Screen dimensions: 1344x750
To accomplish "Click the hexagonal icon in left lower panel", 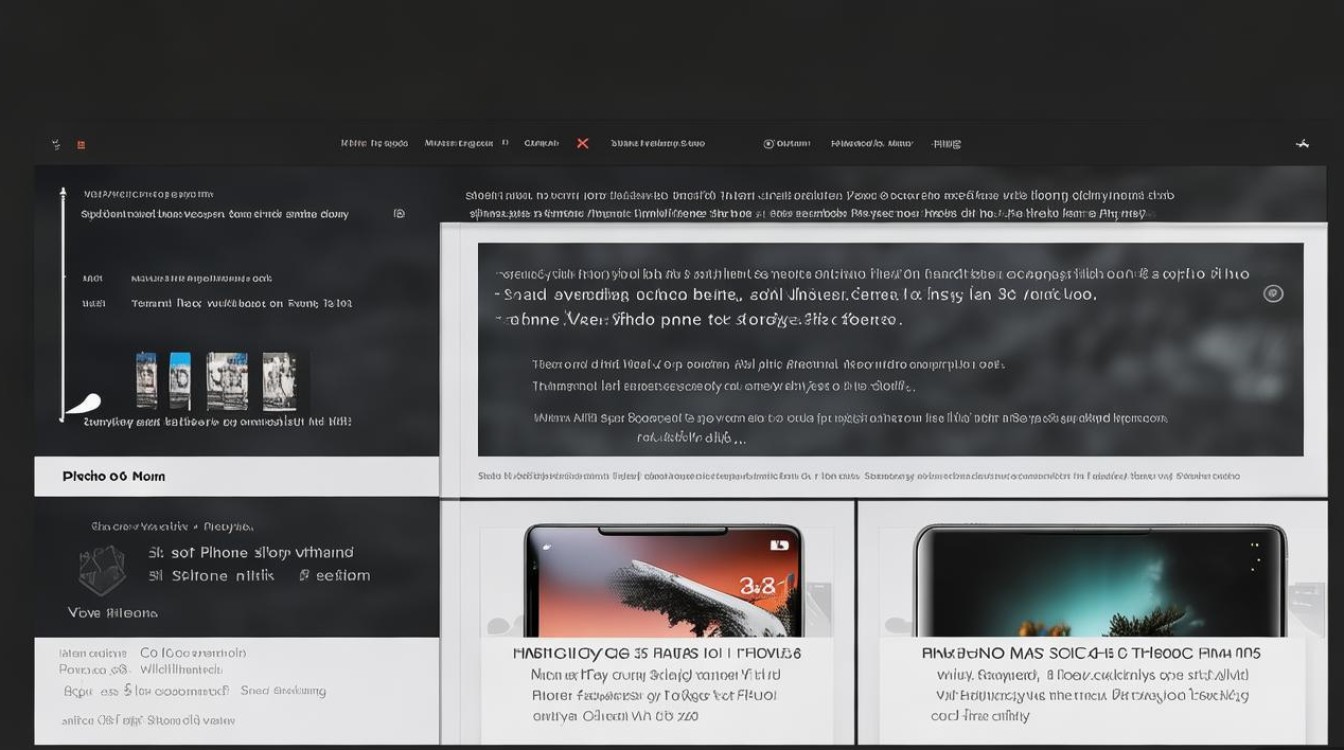I will (x=102, y=570).
